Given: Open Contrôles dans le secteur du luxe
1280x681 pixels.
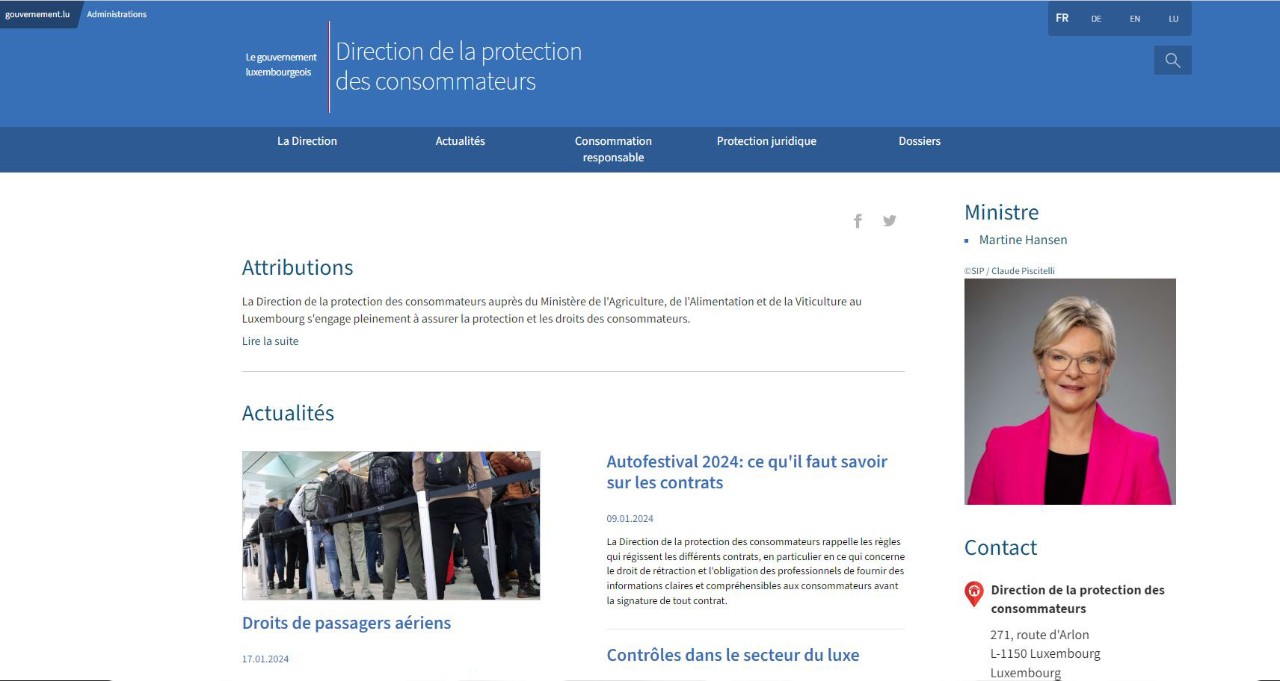Looking at the screenshot, I should tap(733, 655).
